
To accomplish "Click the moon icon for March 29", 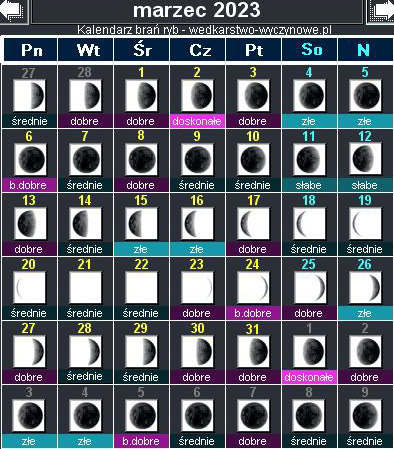I will point(141,352).
